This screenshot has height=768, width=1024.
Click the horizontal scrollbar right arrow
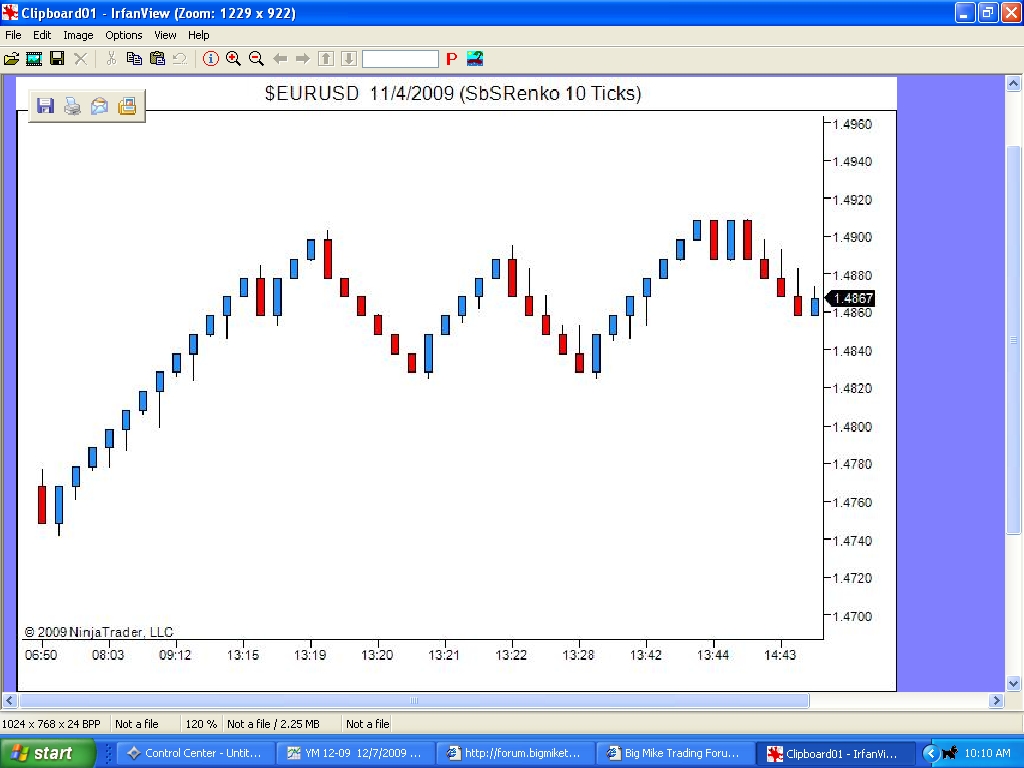click(x=996, y=701)
